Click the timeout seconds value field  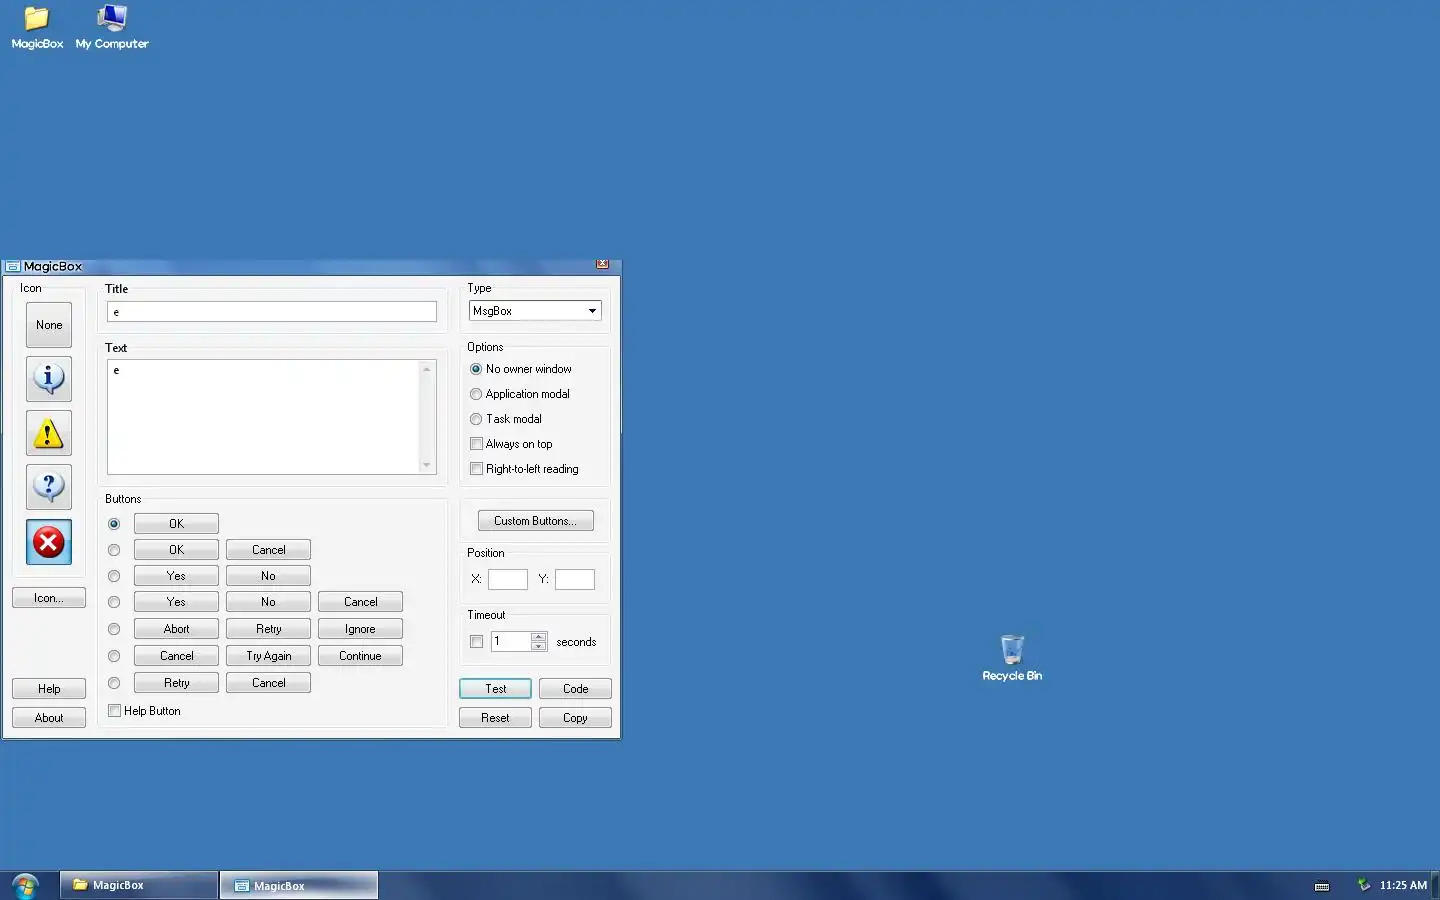511,642
